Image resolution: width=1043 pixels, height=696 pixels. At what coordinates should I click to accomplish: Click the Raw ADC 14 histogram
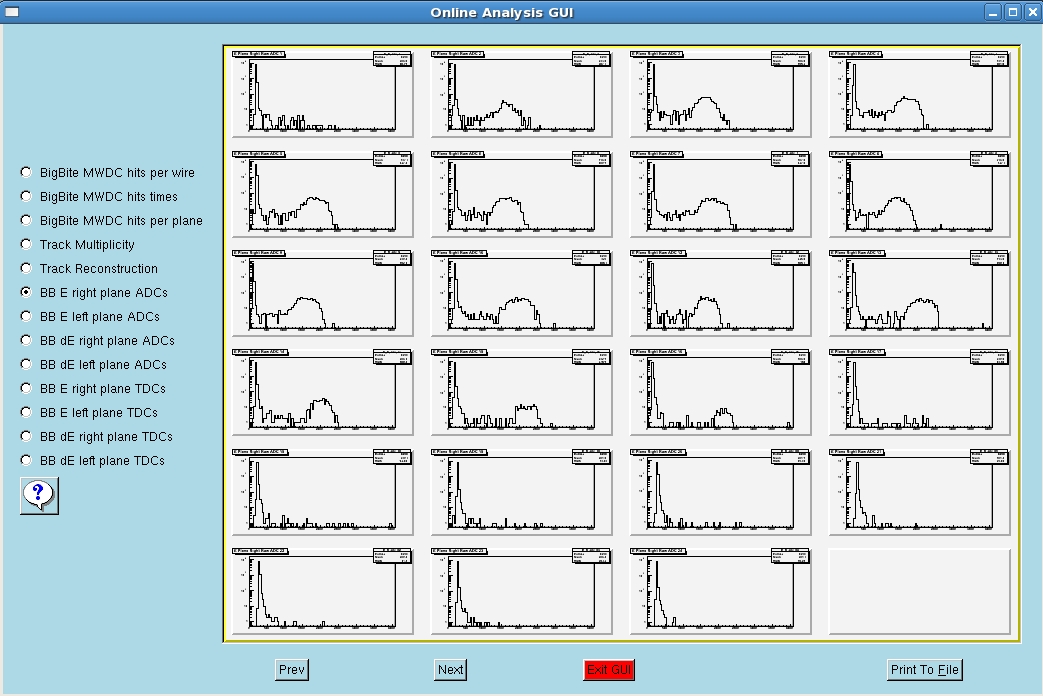click(x=323, y=392)
